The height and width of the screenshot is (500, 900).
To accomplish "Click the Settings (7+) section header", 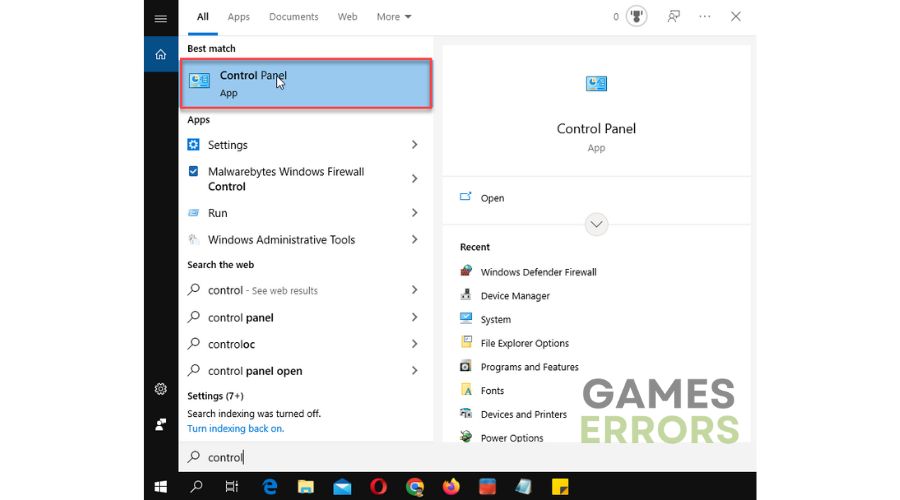I will pos(215,396).
